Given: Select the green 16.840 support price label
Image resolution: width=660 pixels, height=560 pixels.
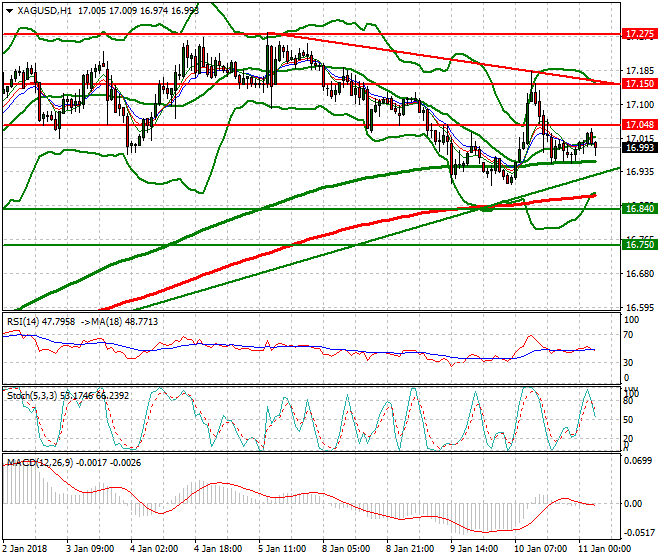Looking at the screenshot, I should (x=638, y=208).
